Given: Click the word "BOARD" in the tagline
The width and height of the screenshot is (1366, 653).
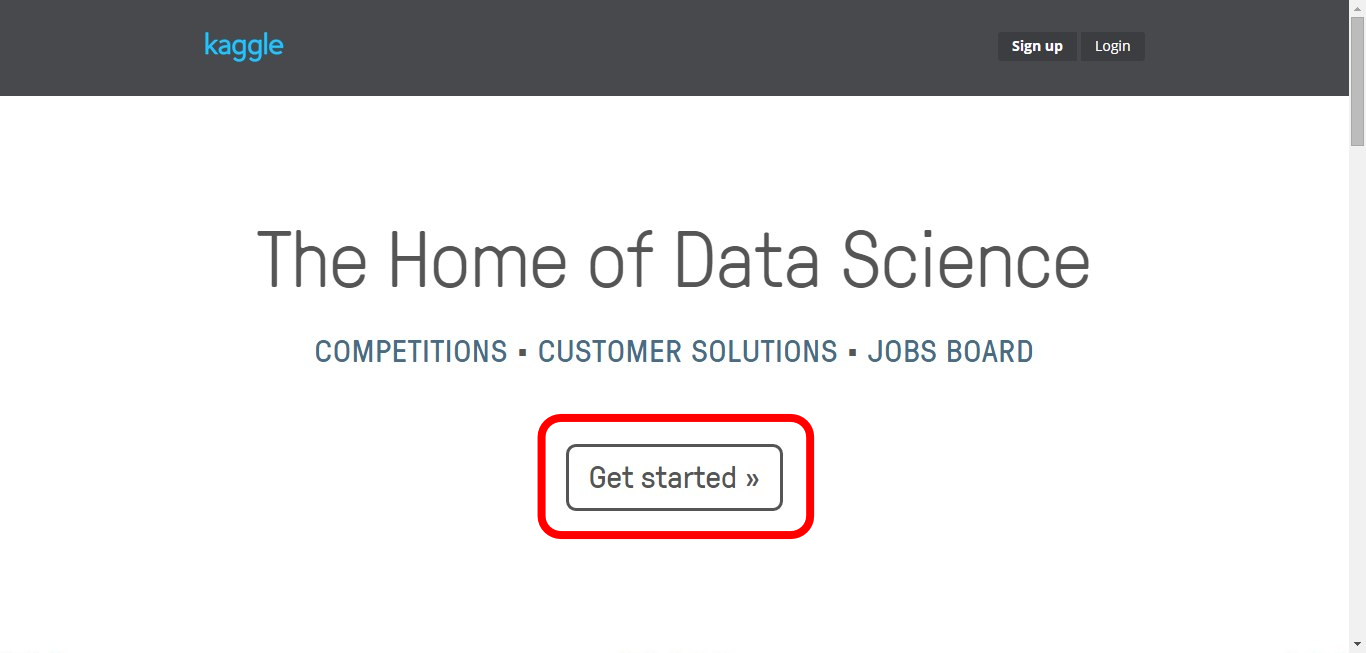Looking at the screenshot, I should pyautogui.click(x=989, y=352).
